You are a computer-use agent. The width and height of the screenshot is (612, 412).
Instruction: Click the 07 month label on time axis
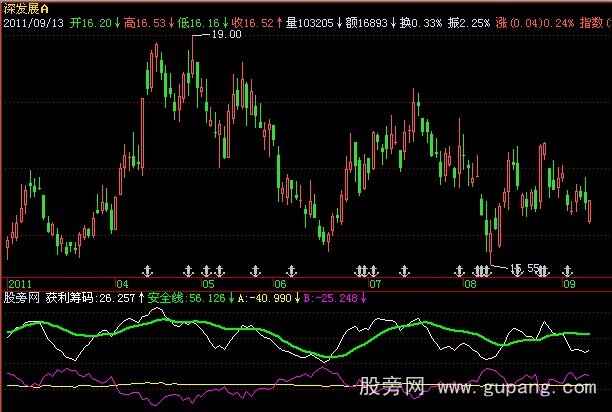point(376,284)
